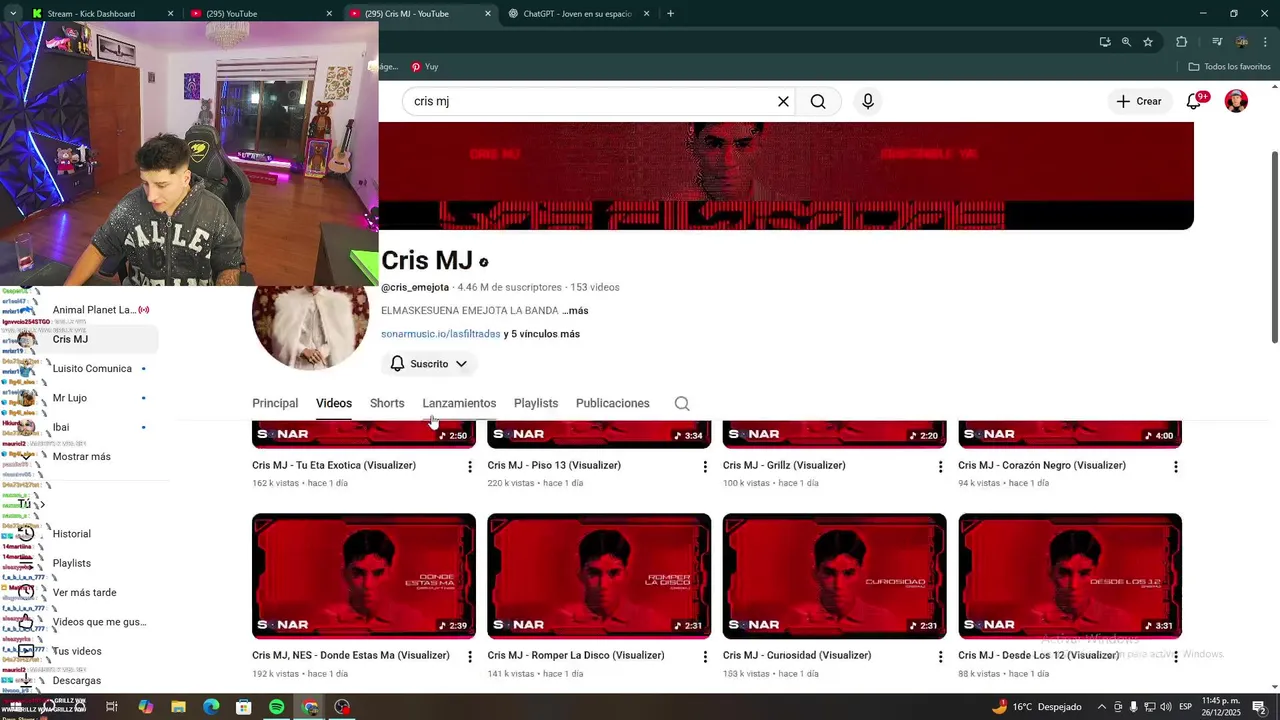Open Chrome profile avatar in toolbar
1280x720 pixels.
point(1242,42)
